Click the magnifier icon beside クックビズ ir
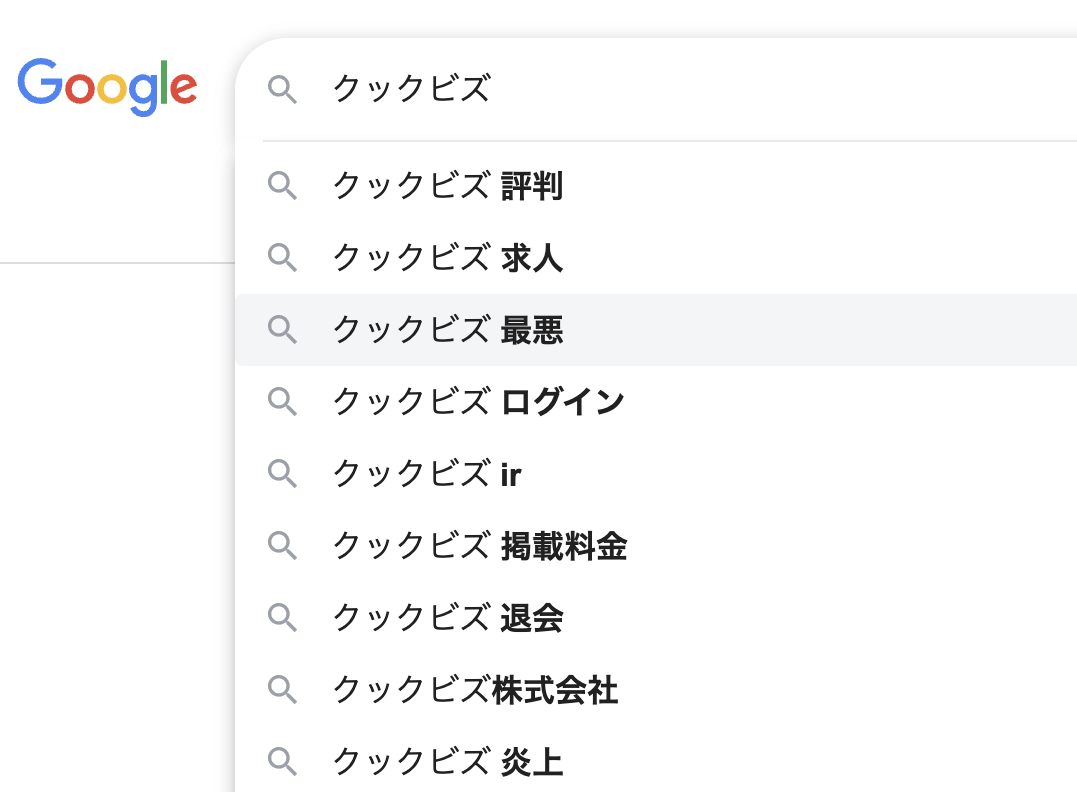Image resolution: width=1077 pixels, height=792 pixels. [x=283, y=474]
